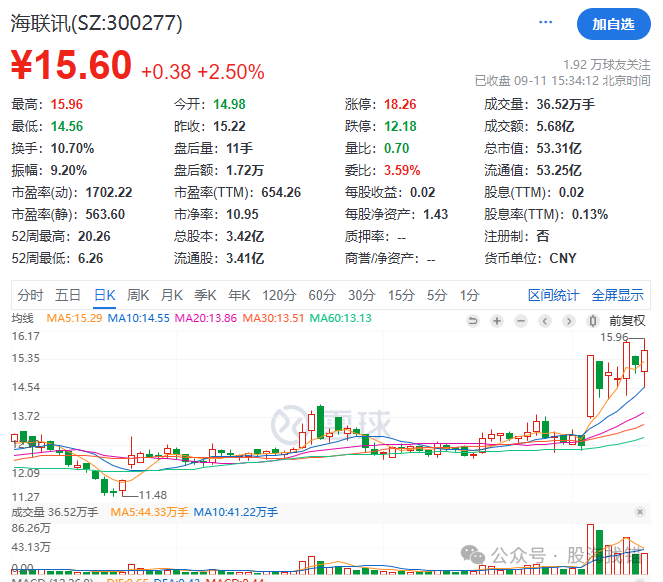Move chart left with left chevron
The image size is (663, 582).
(x=545, y=321)
